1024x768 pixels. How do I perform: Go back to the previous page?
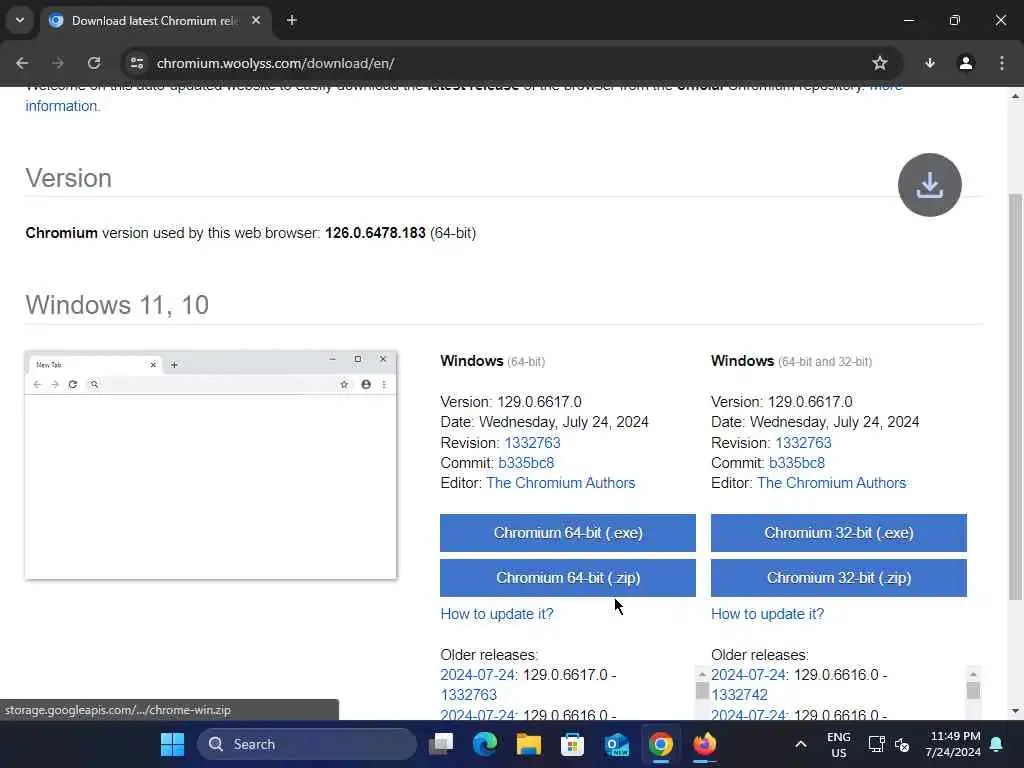point(22,63)
